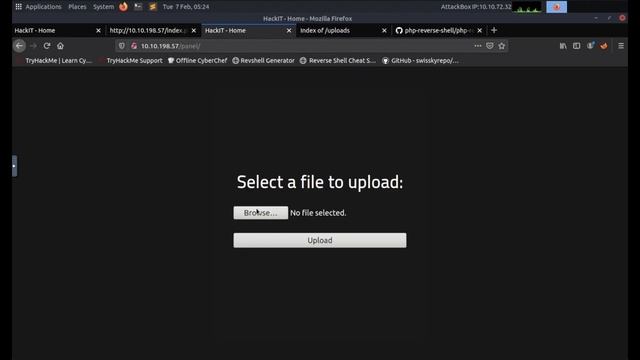Open tracking protection shield icon

pos(122,46)
